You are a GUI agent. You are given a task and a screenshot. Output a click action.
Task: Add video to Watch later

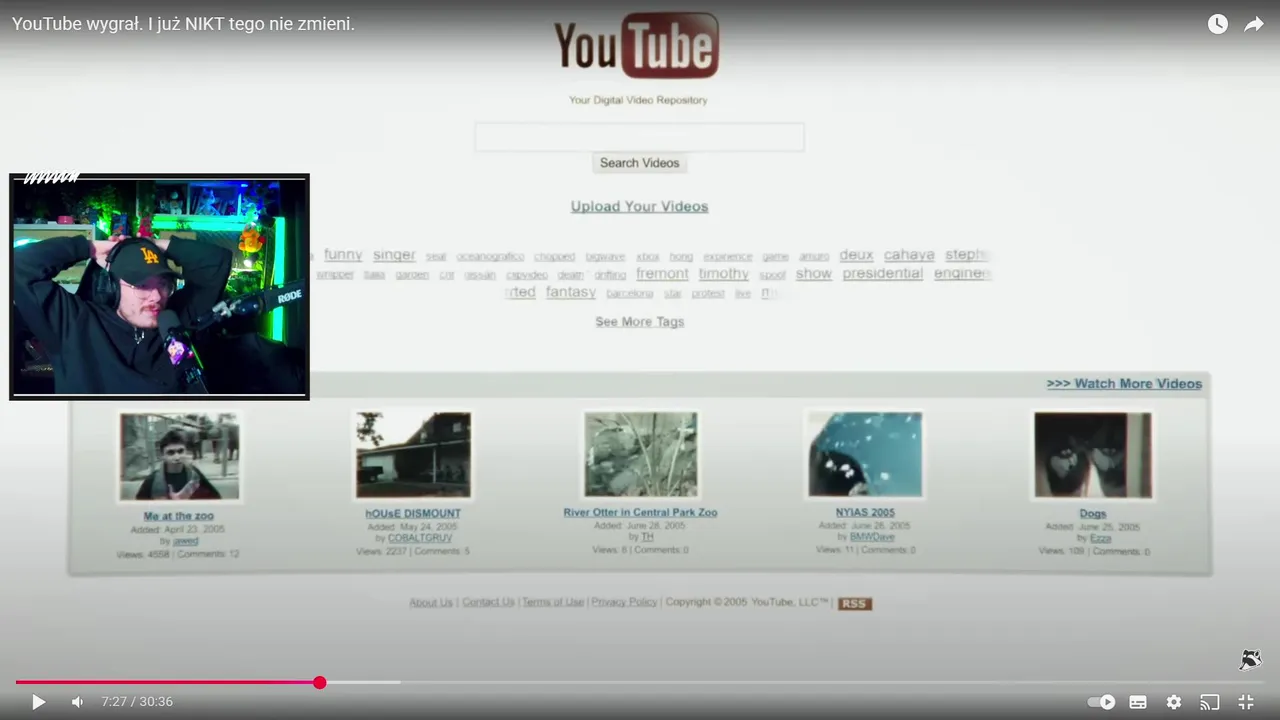click(1217, 24)
